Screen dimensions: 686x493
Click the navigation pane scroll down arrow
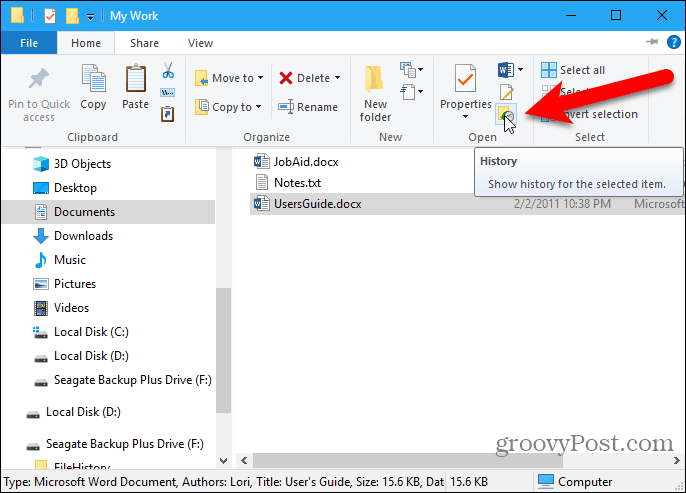(x=224, y=461)
